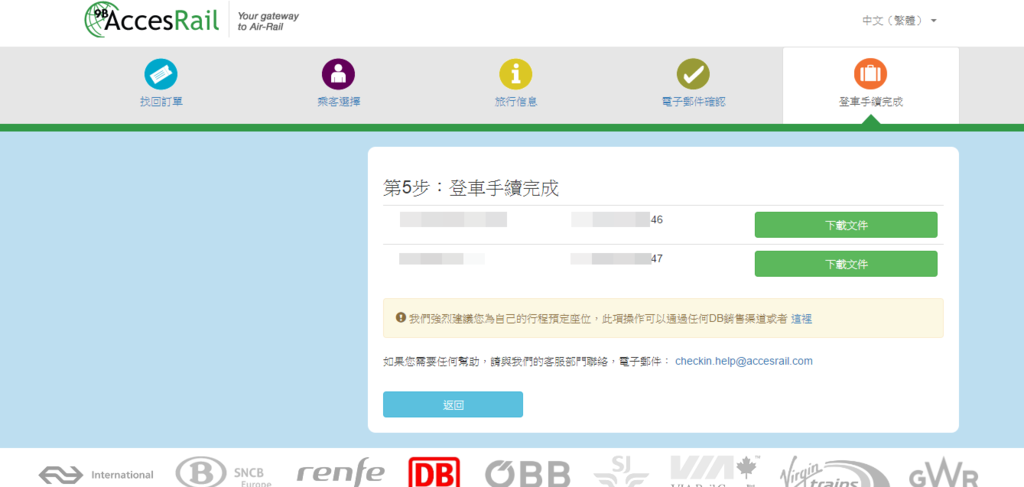Image resolution: width=1024 pixels, height=487 pixels.
Task: Click the yellow info icon for 旅行信息
Action: point(516,74)
